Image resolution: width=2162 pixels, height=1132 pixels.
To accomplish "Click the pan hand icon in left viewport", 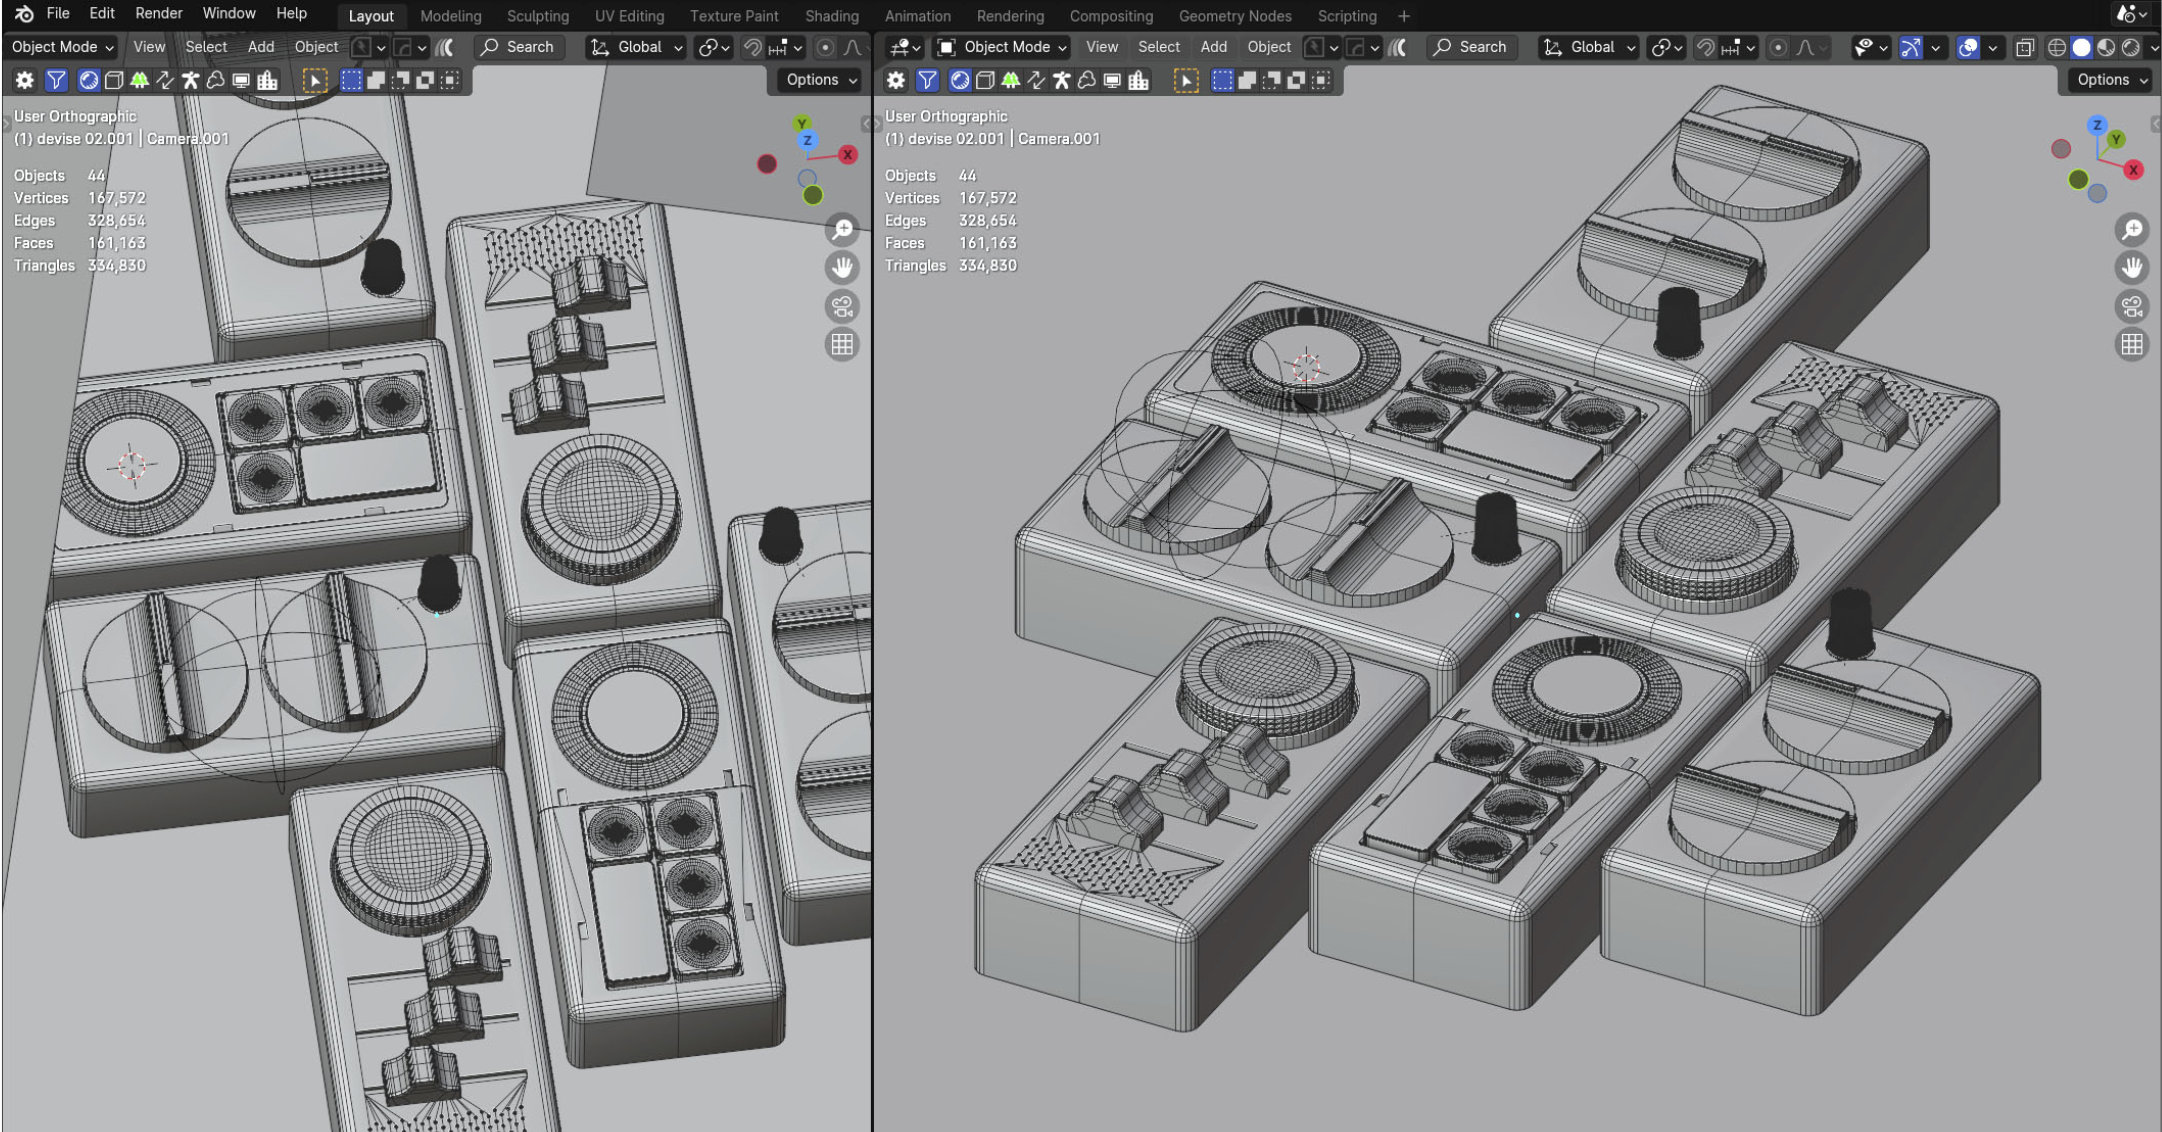I will click(842, 268).
